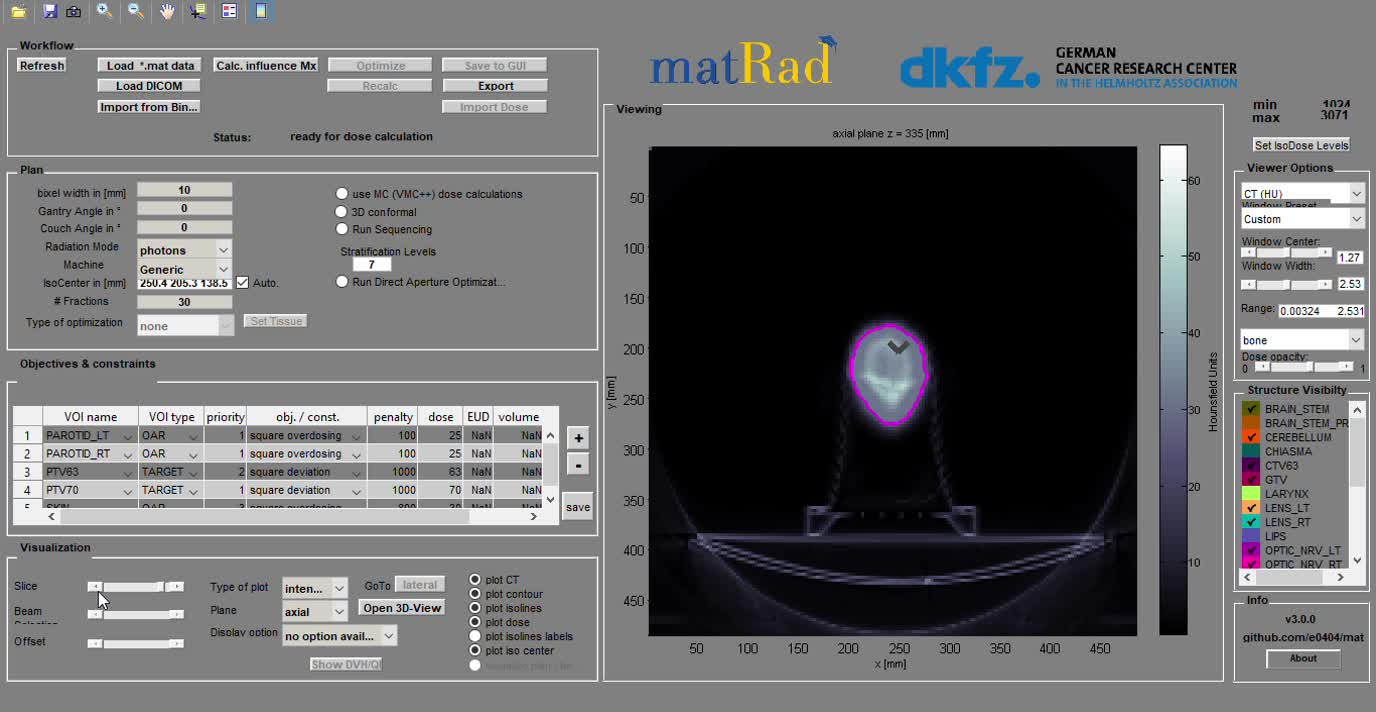Remove a row with the minus button
This screenshot has width=1376, height=712.
[x=578, y=465]
